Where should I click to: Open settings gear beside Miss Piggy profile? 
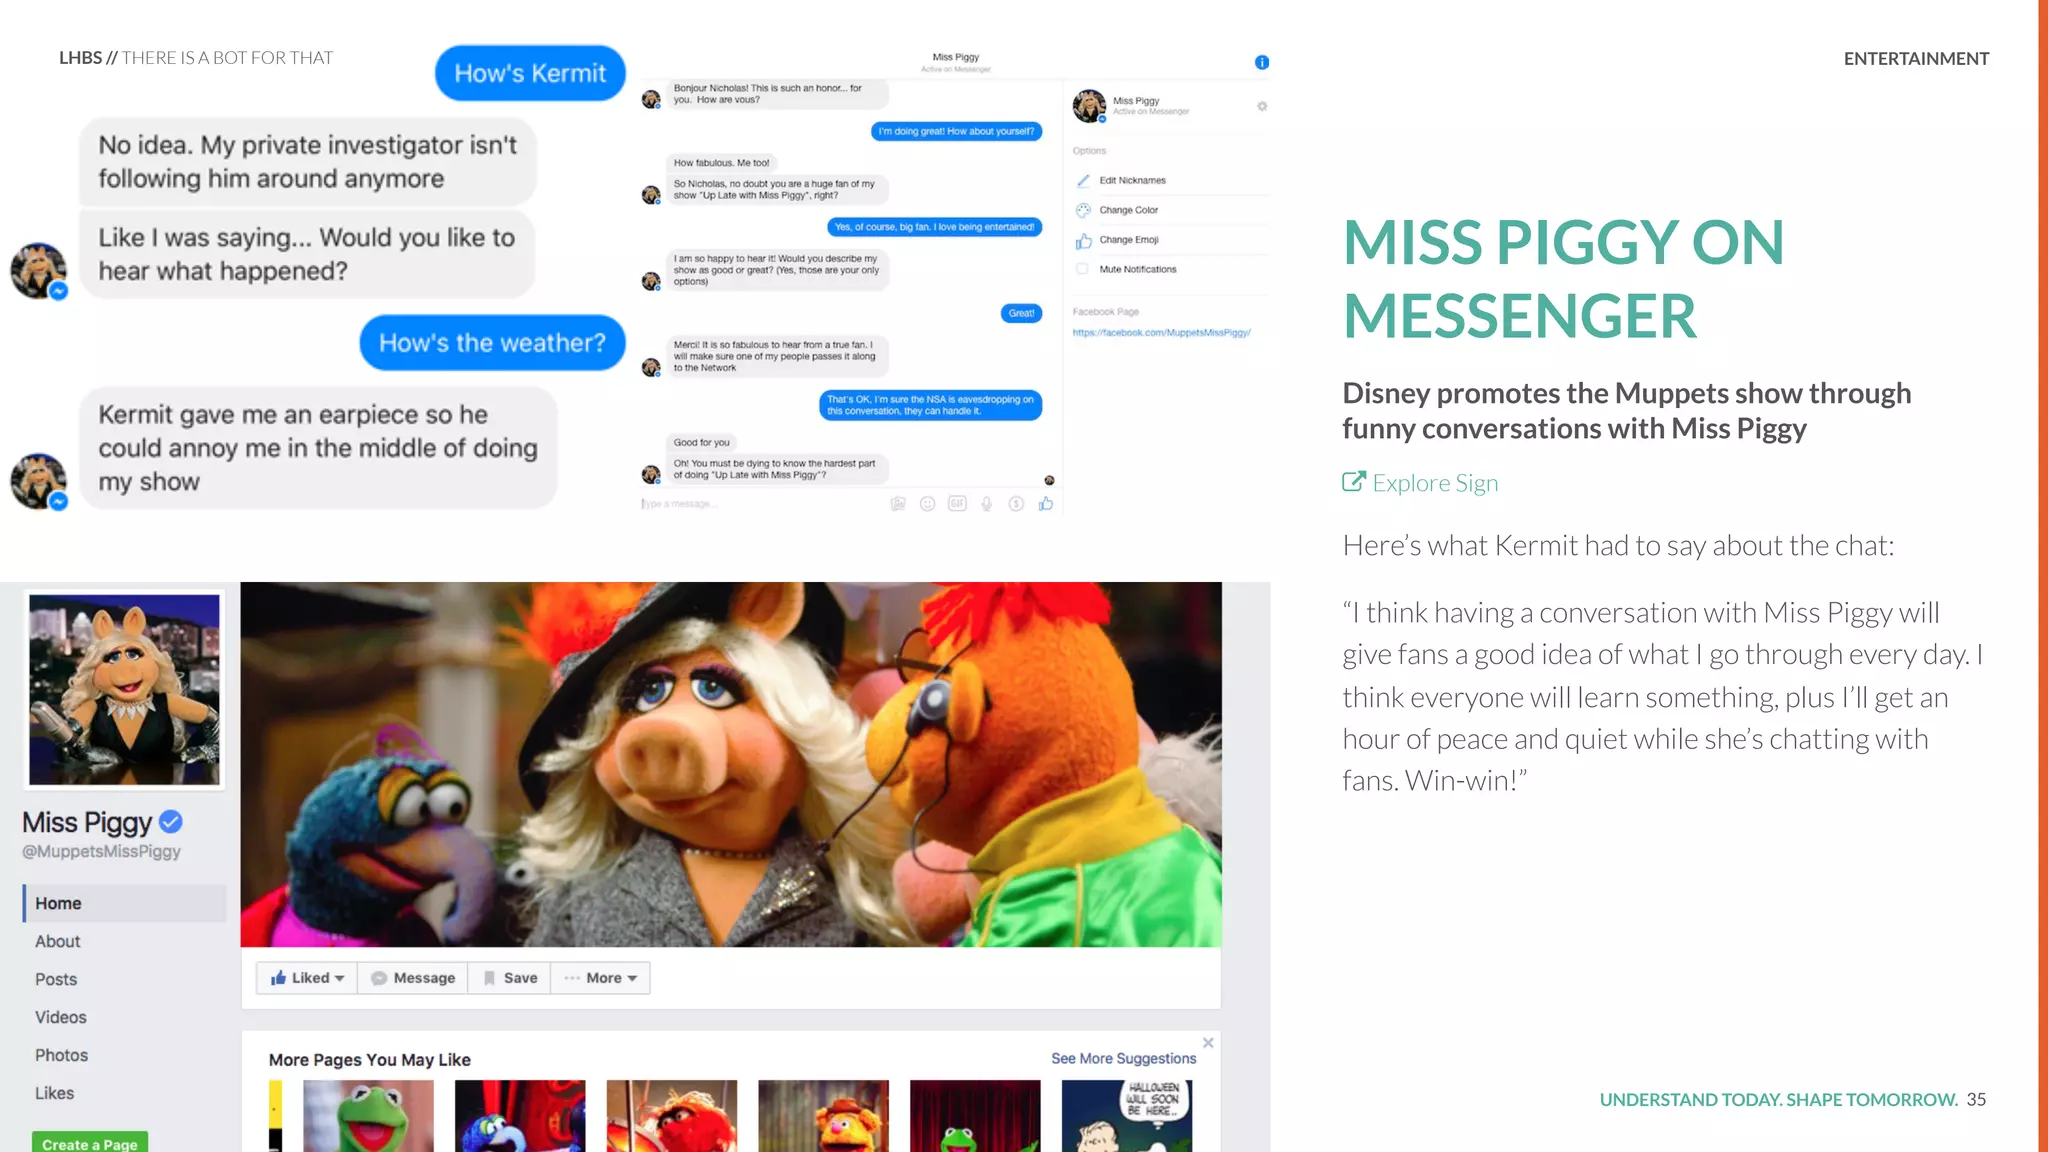point(1262,106)
